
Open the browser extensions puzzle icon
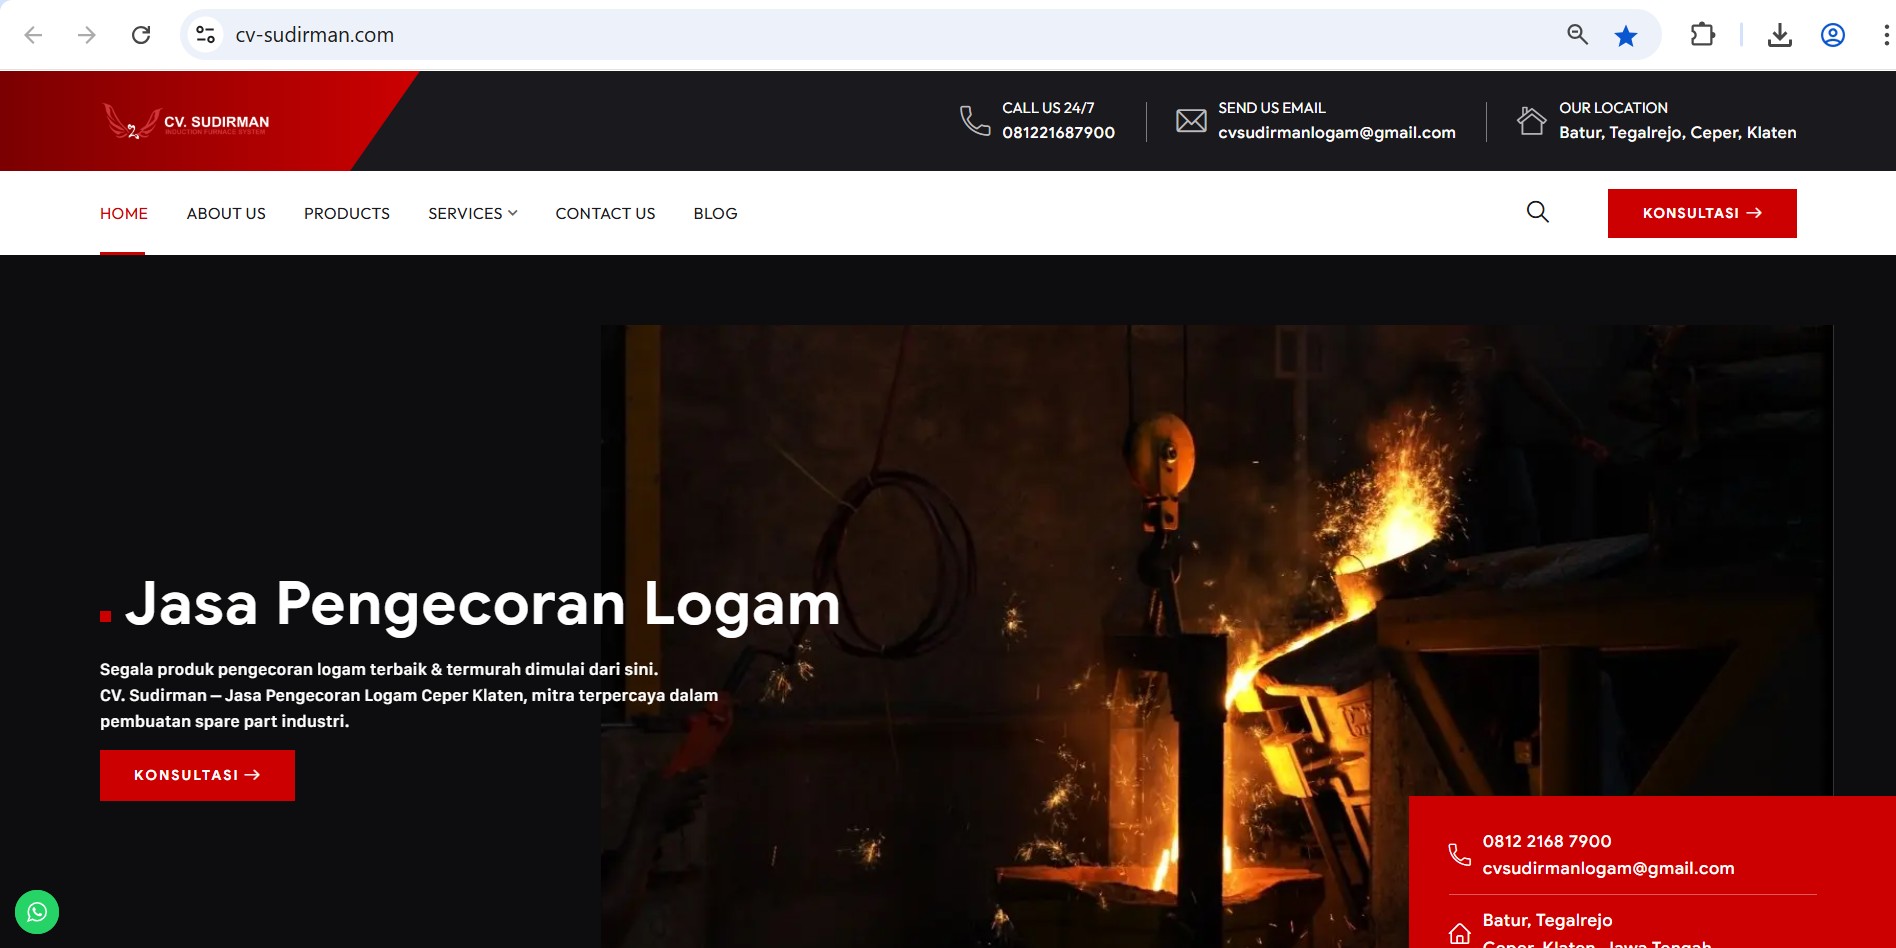click(1702, 35)
